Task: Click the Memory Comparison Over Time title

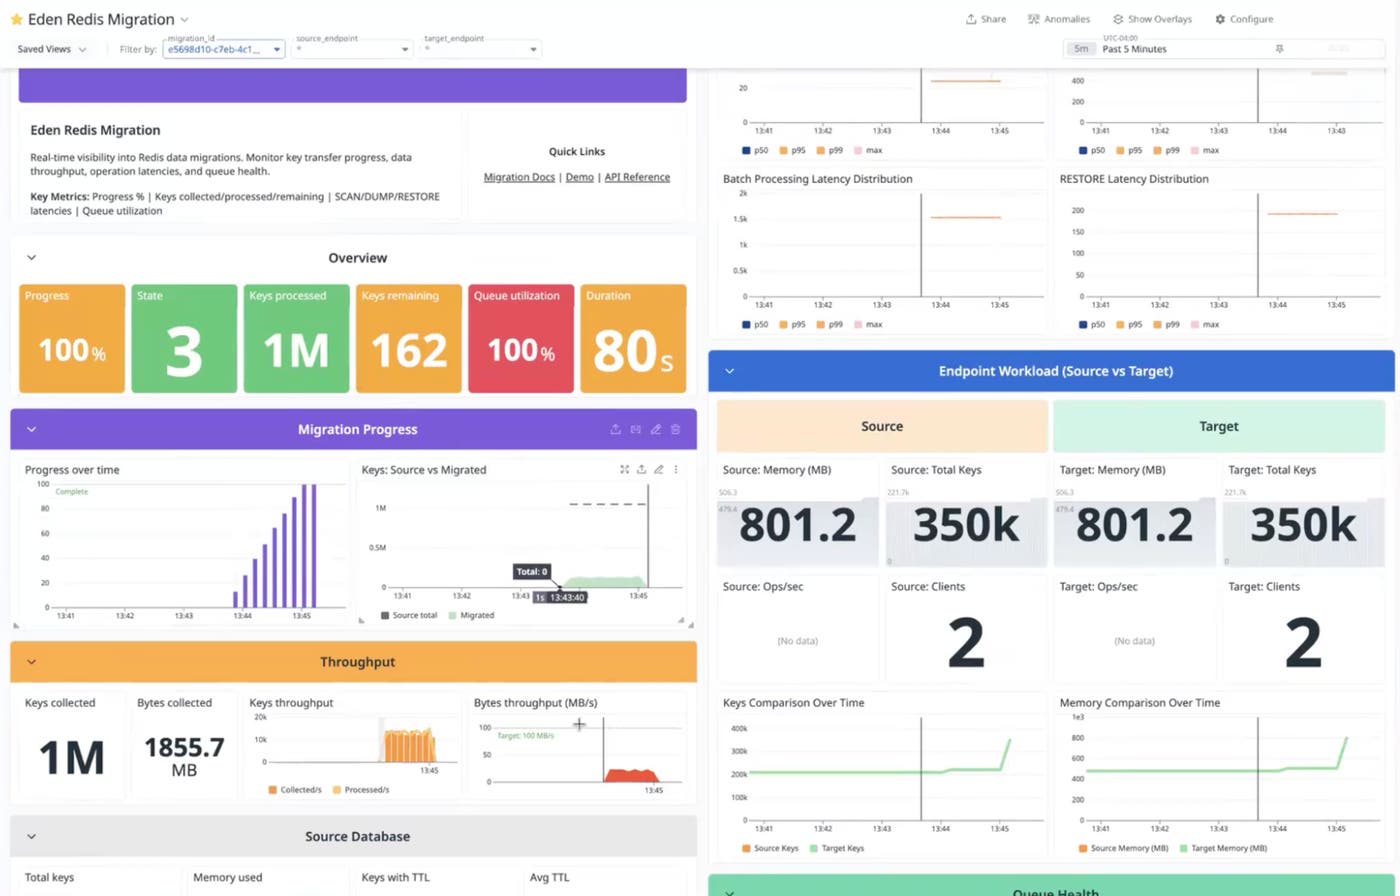Action: pyautogui.click(x=1140, y=703)
